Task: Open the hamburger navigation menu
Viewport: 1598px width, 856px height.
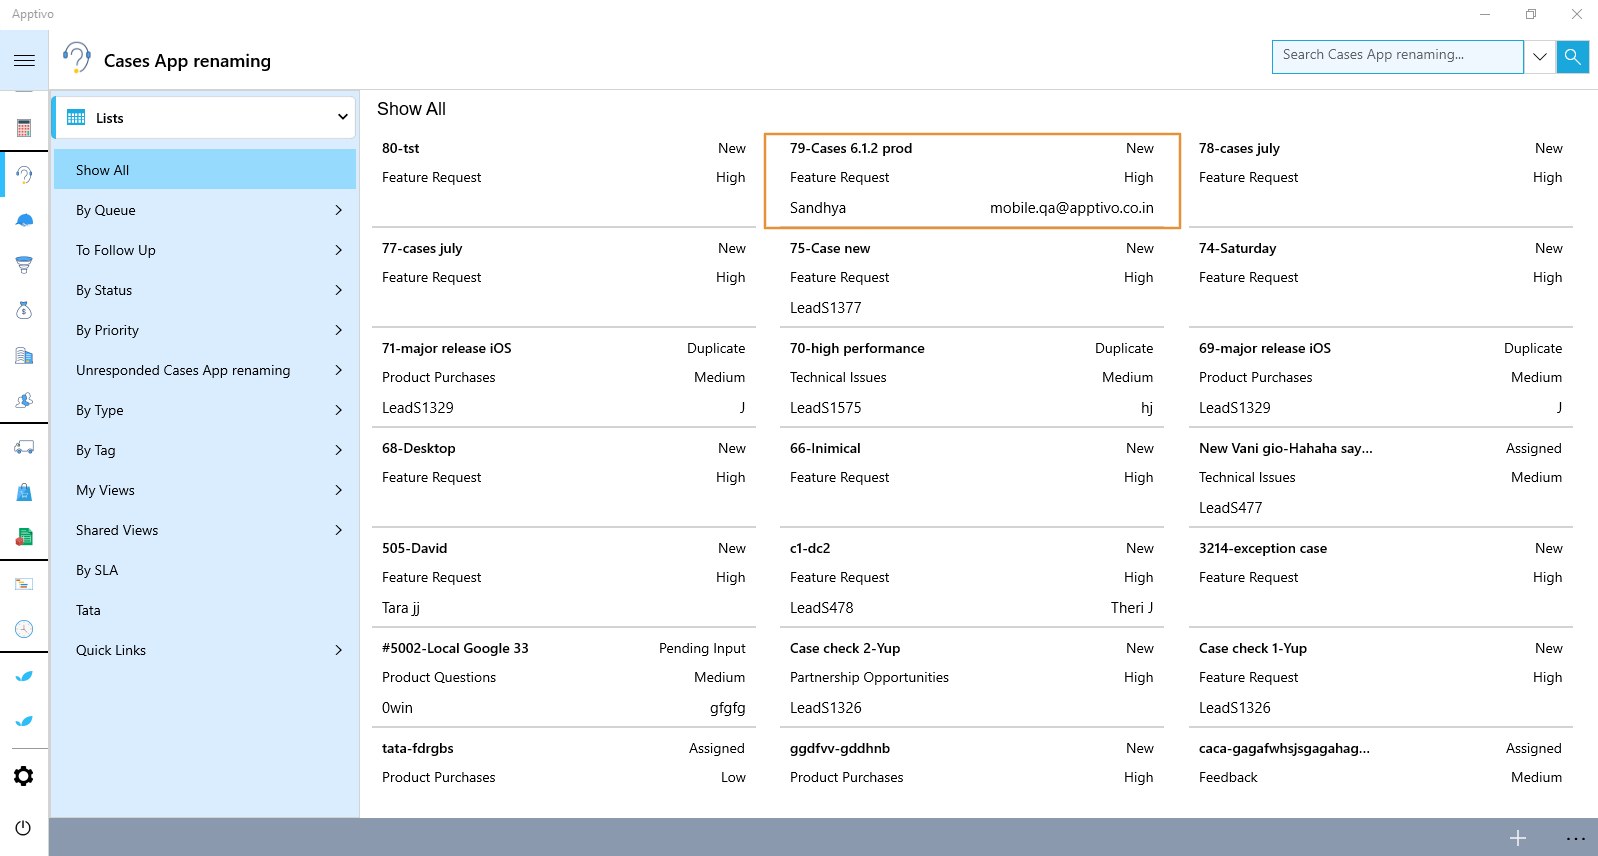Action: click(24, 61)
